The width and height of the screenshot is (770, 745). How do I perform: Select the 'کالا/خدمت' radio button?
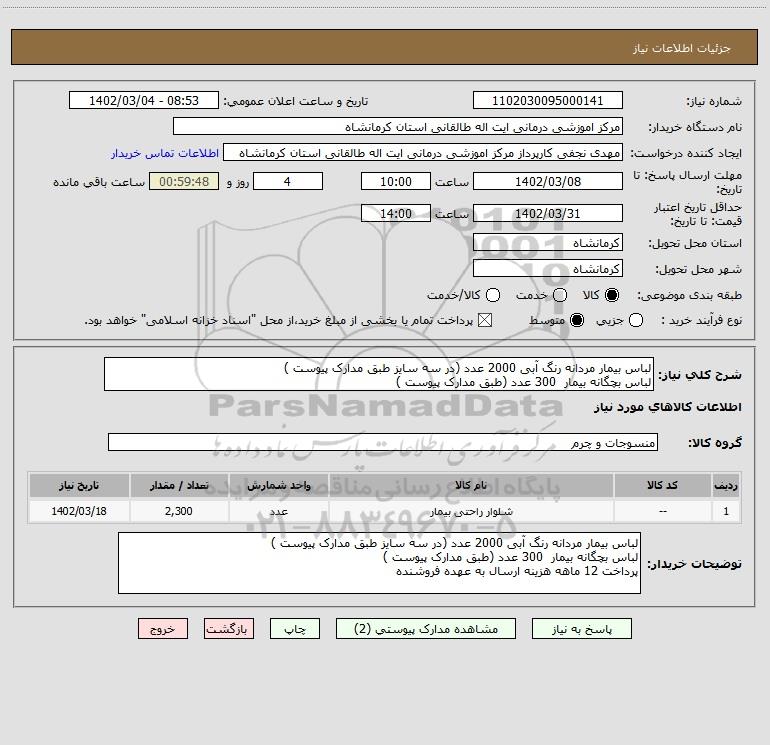(x=493, y=295)
